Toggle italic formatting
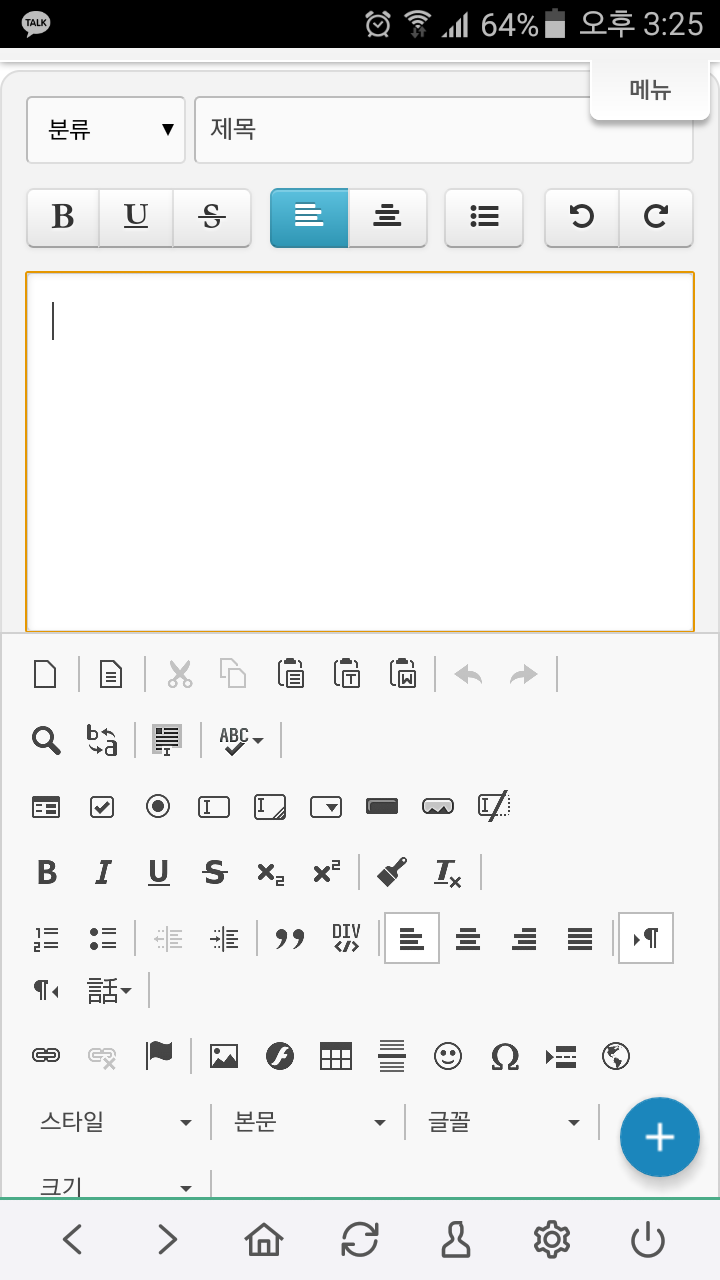 [102, 873]
